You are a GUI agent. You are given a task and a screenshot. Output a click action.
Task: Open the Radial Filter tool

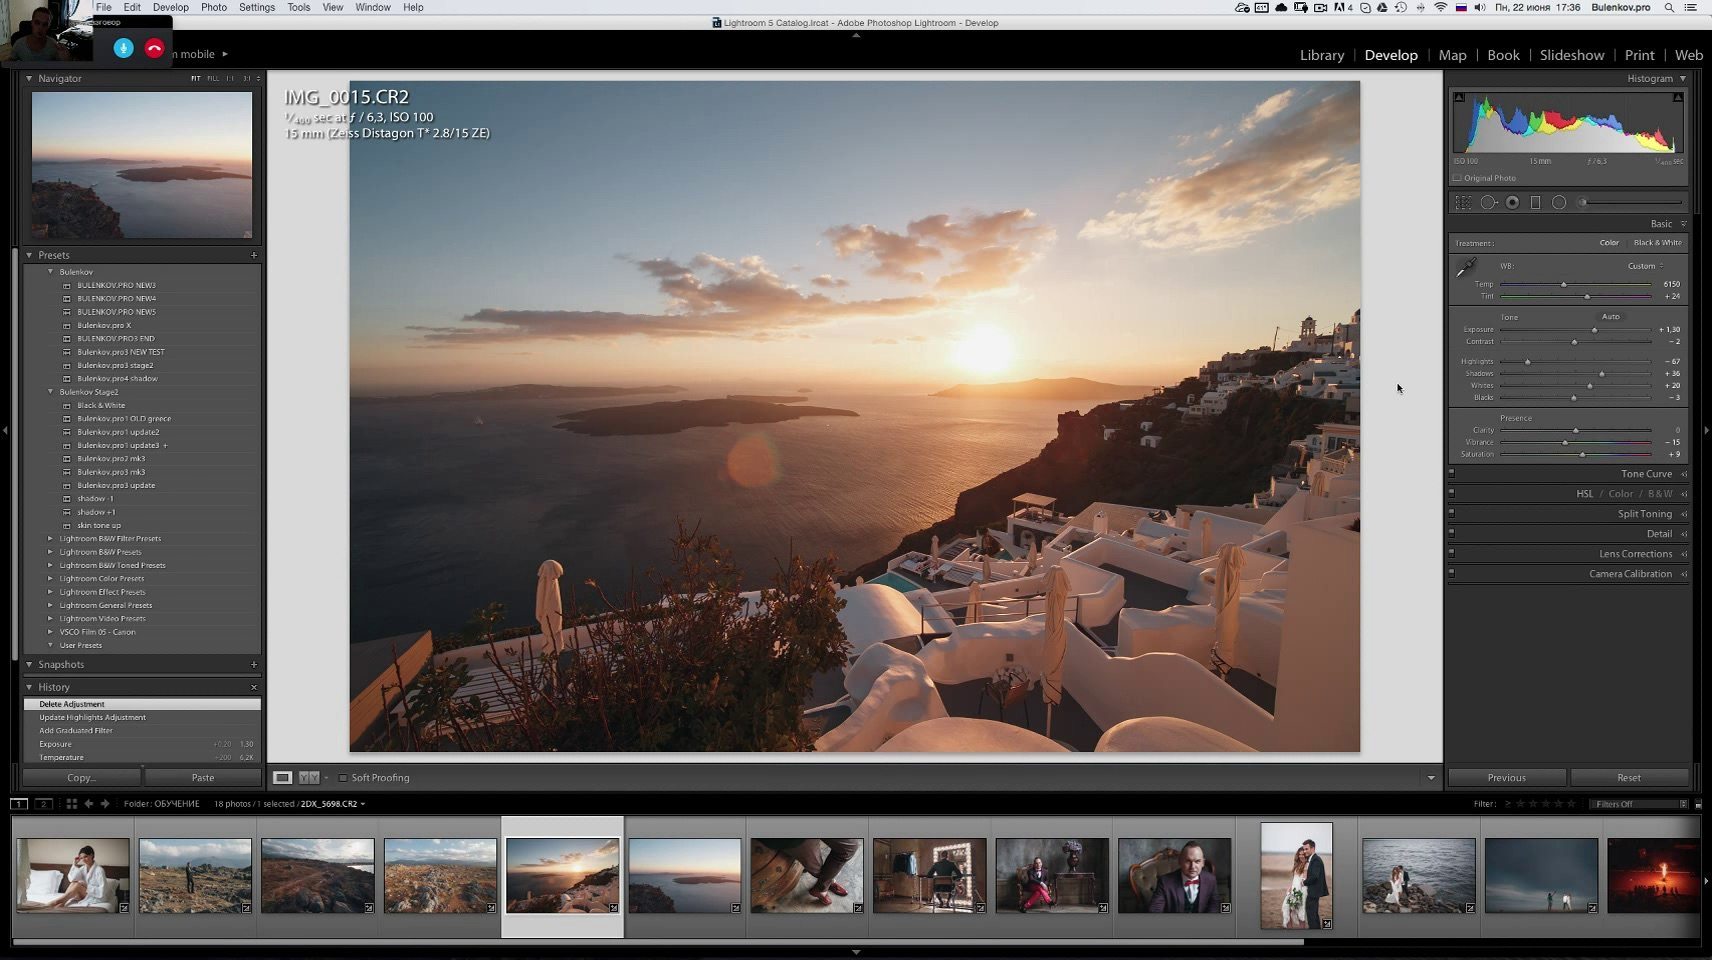pos(1559,203)
